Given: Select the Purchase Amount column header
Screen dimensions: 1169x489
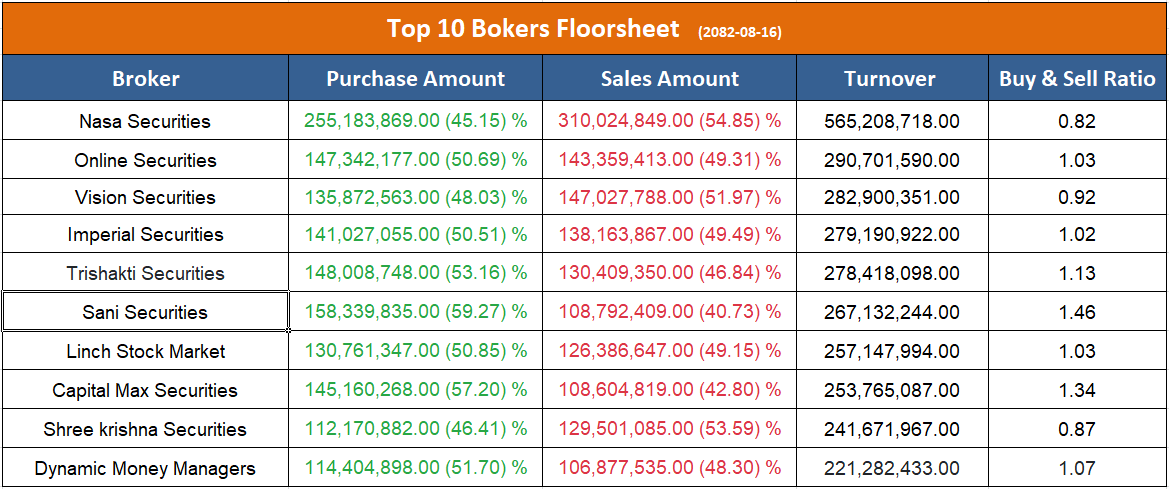Looking at the screenshot, I should coord(416,78).
